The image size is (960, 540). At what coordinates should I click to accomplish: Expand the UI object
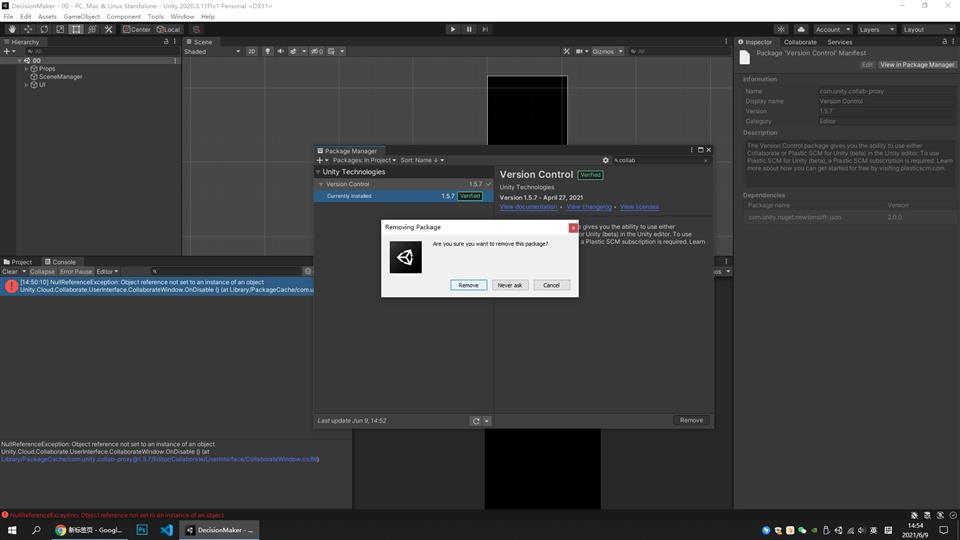click(x=26, y=84)
